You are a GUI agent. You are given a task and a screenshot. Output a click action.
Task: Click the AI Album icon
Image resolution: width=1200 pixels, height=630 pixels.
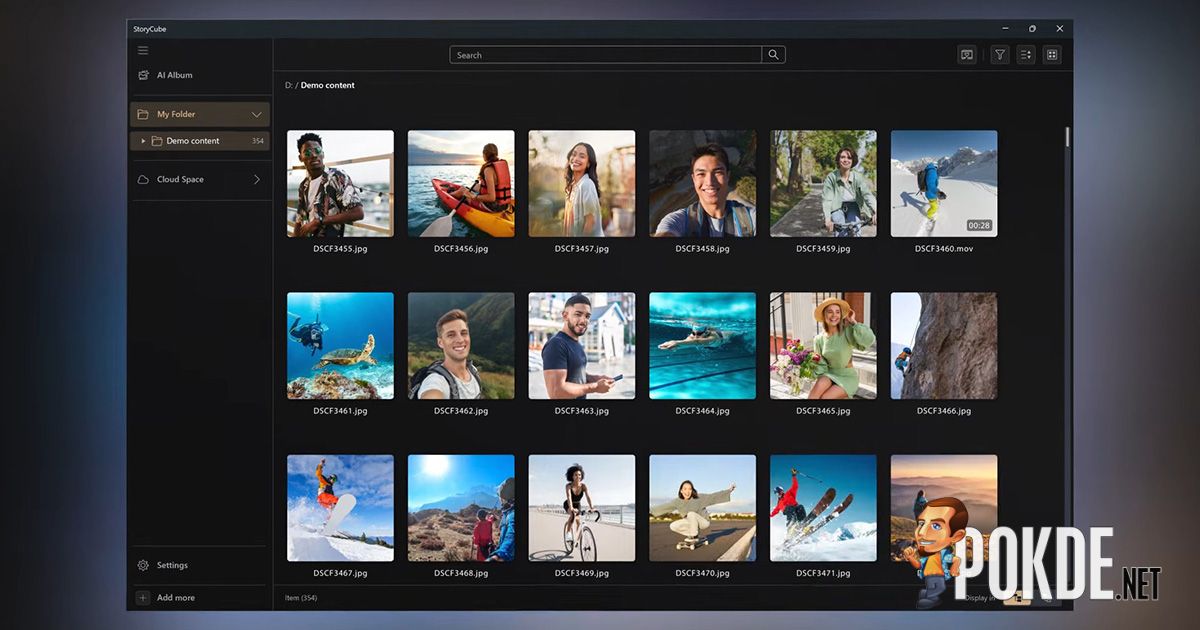click(x=143, y=75)
